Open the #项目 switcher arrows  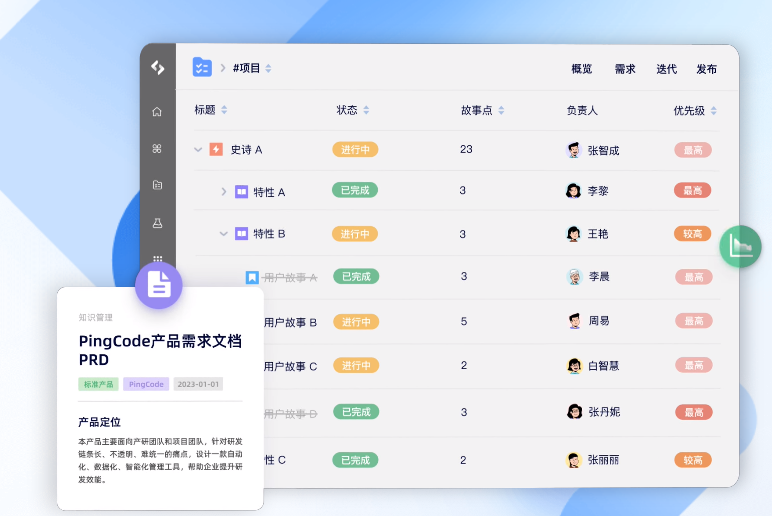268,68
